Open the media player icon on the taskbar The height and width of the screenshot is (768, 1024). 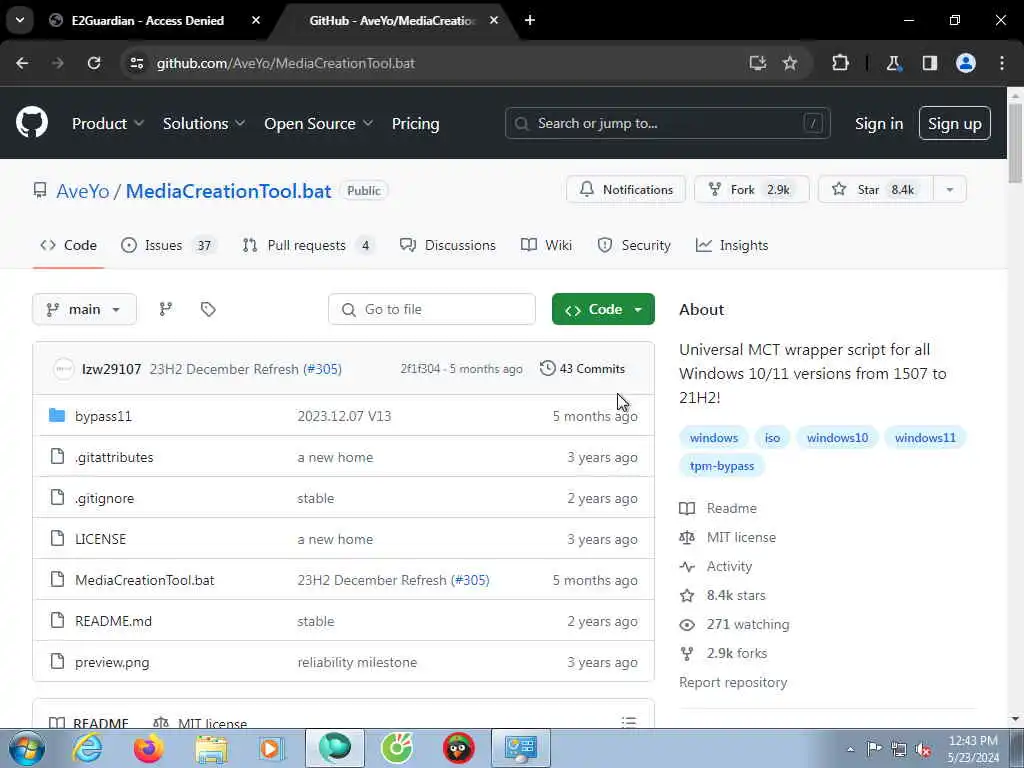tap(270, 748)
